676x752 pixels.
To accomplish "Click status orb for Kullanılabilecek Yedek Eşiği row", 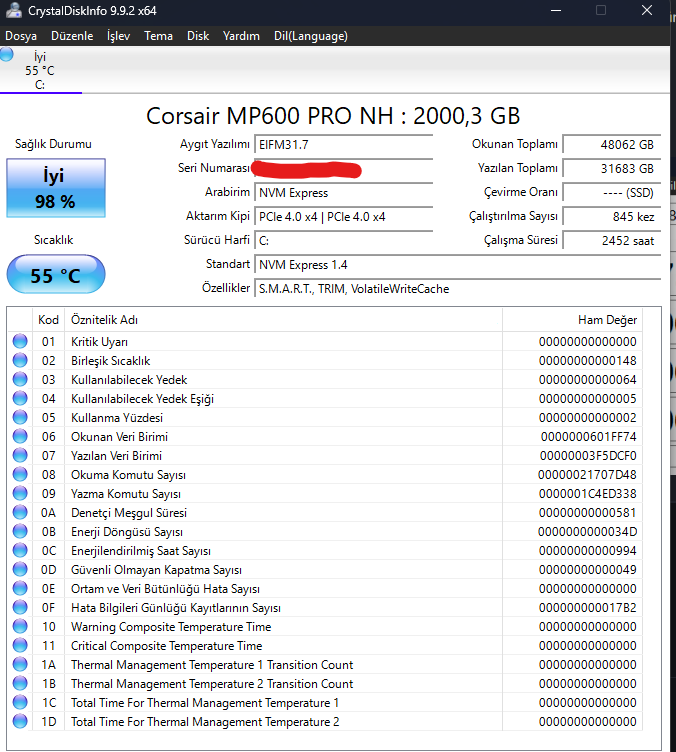I will 20,399.
